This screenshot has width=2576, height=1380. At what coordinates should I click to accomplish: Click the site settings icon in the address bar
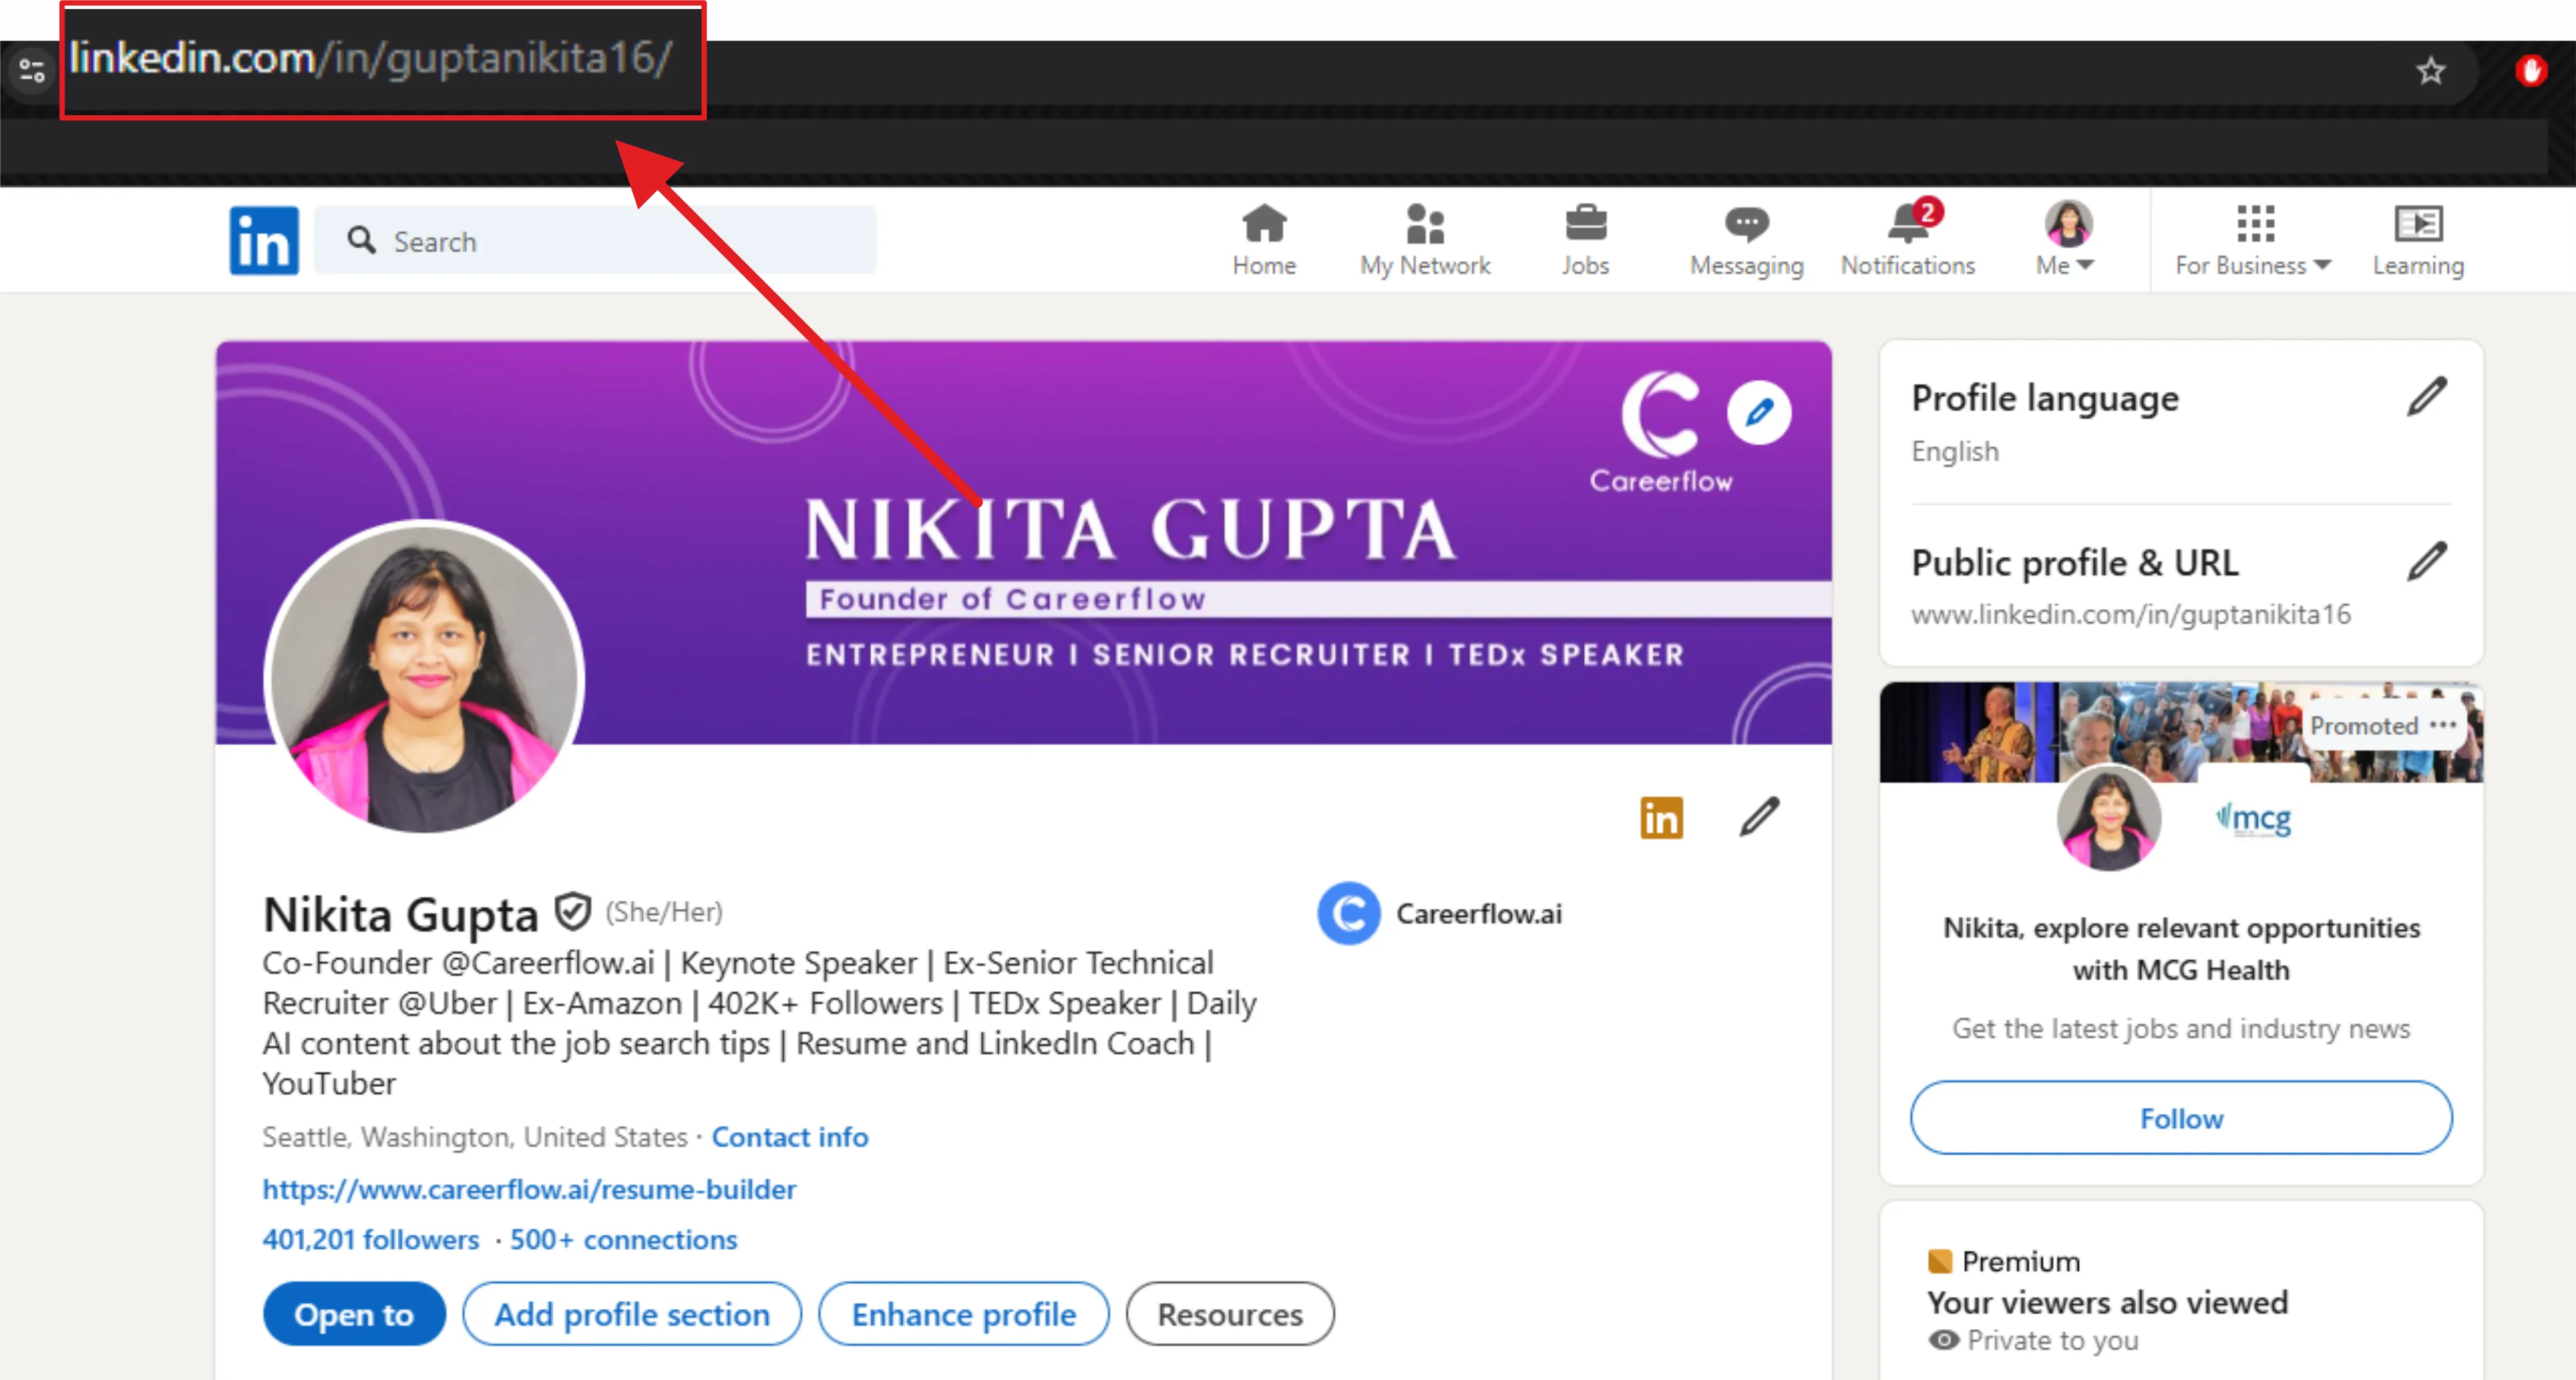tap(31, 70)
